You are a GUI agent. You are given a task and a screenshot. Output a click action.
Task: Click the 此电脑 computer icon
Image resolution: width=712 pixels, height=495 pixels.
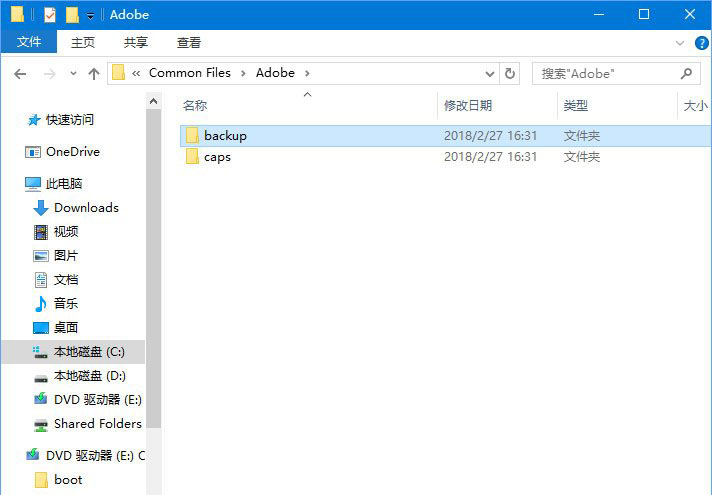pos(33,184)
